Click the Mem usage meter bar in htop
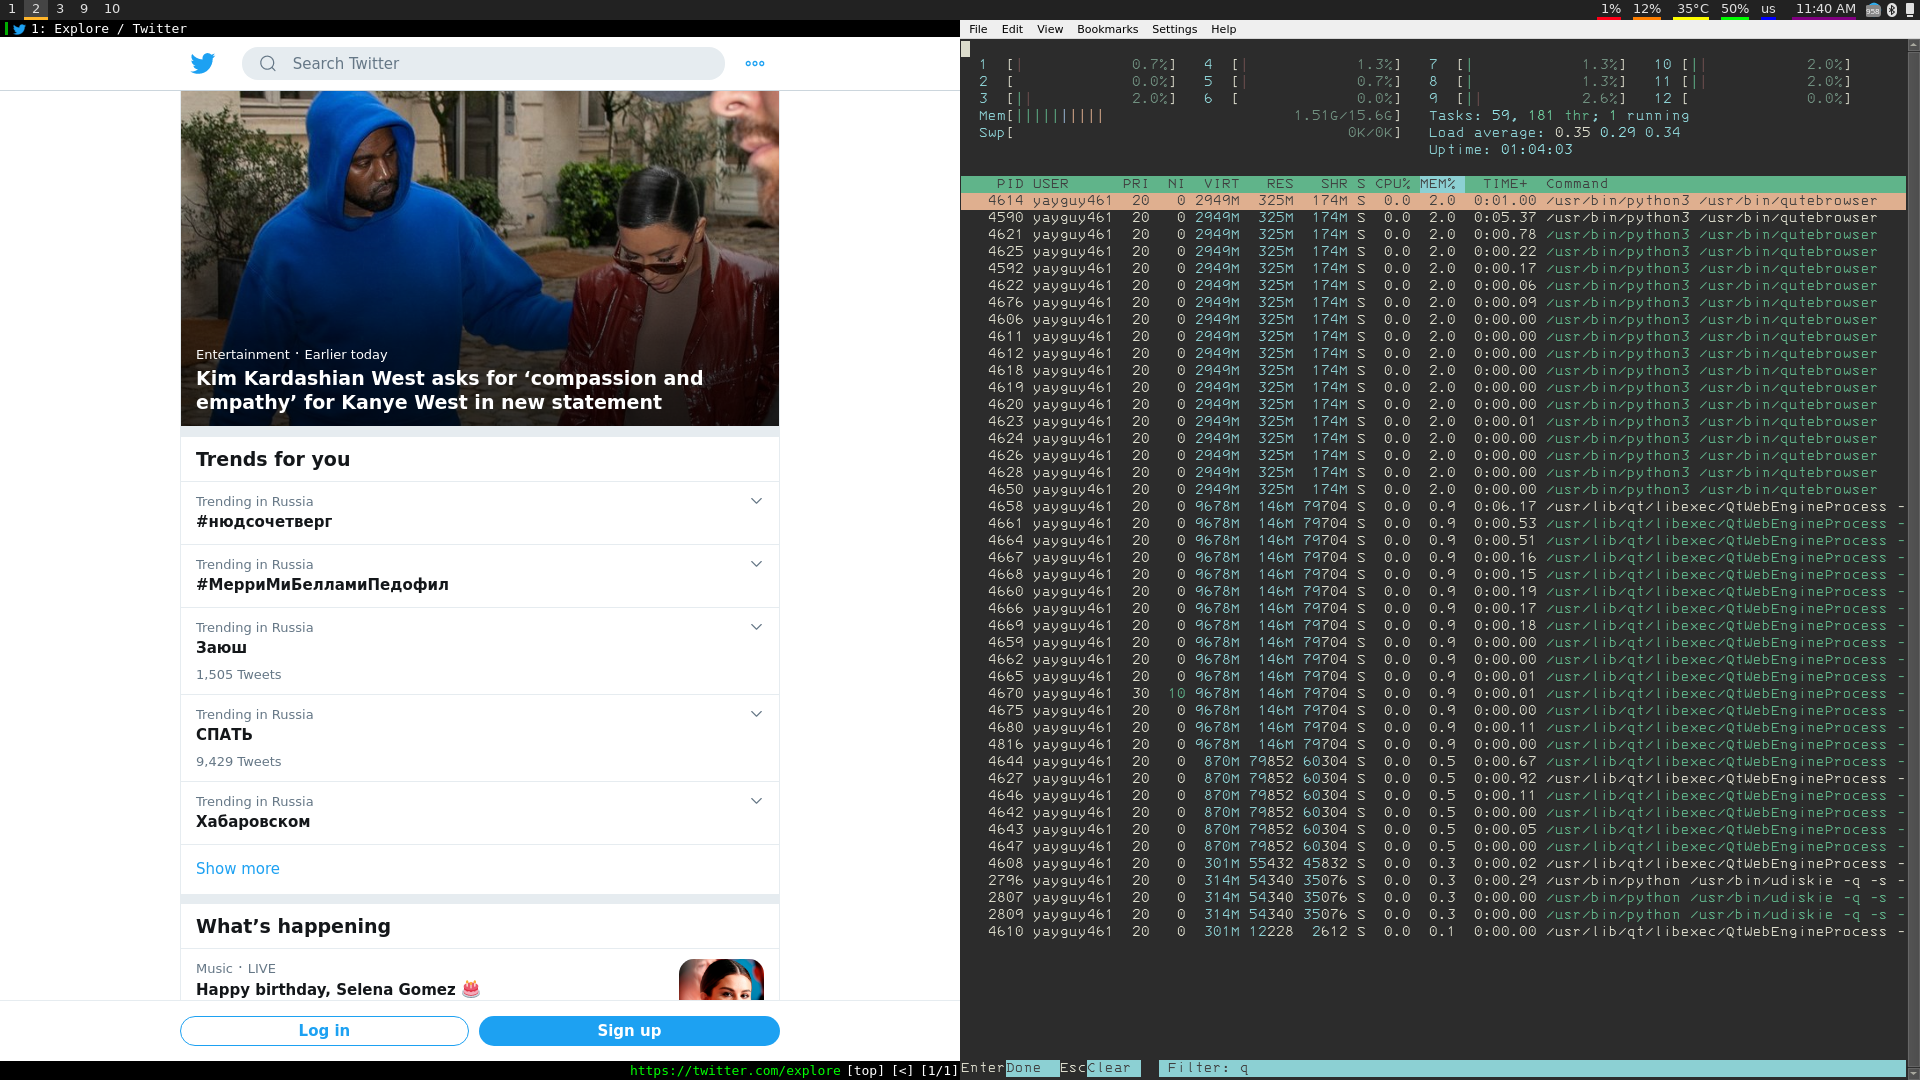 pyautogui.click(x=1190, y=116)
